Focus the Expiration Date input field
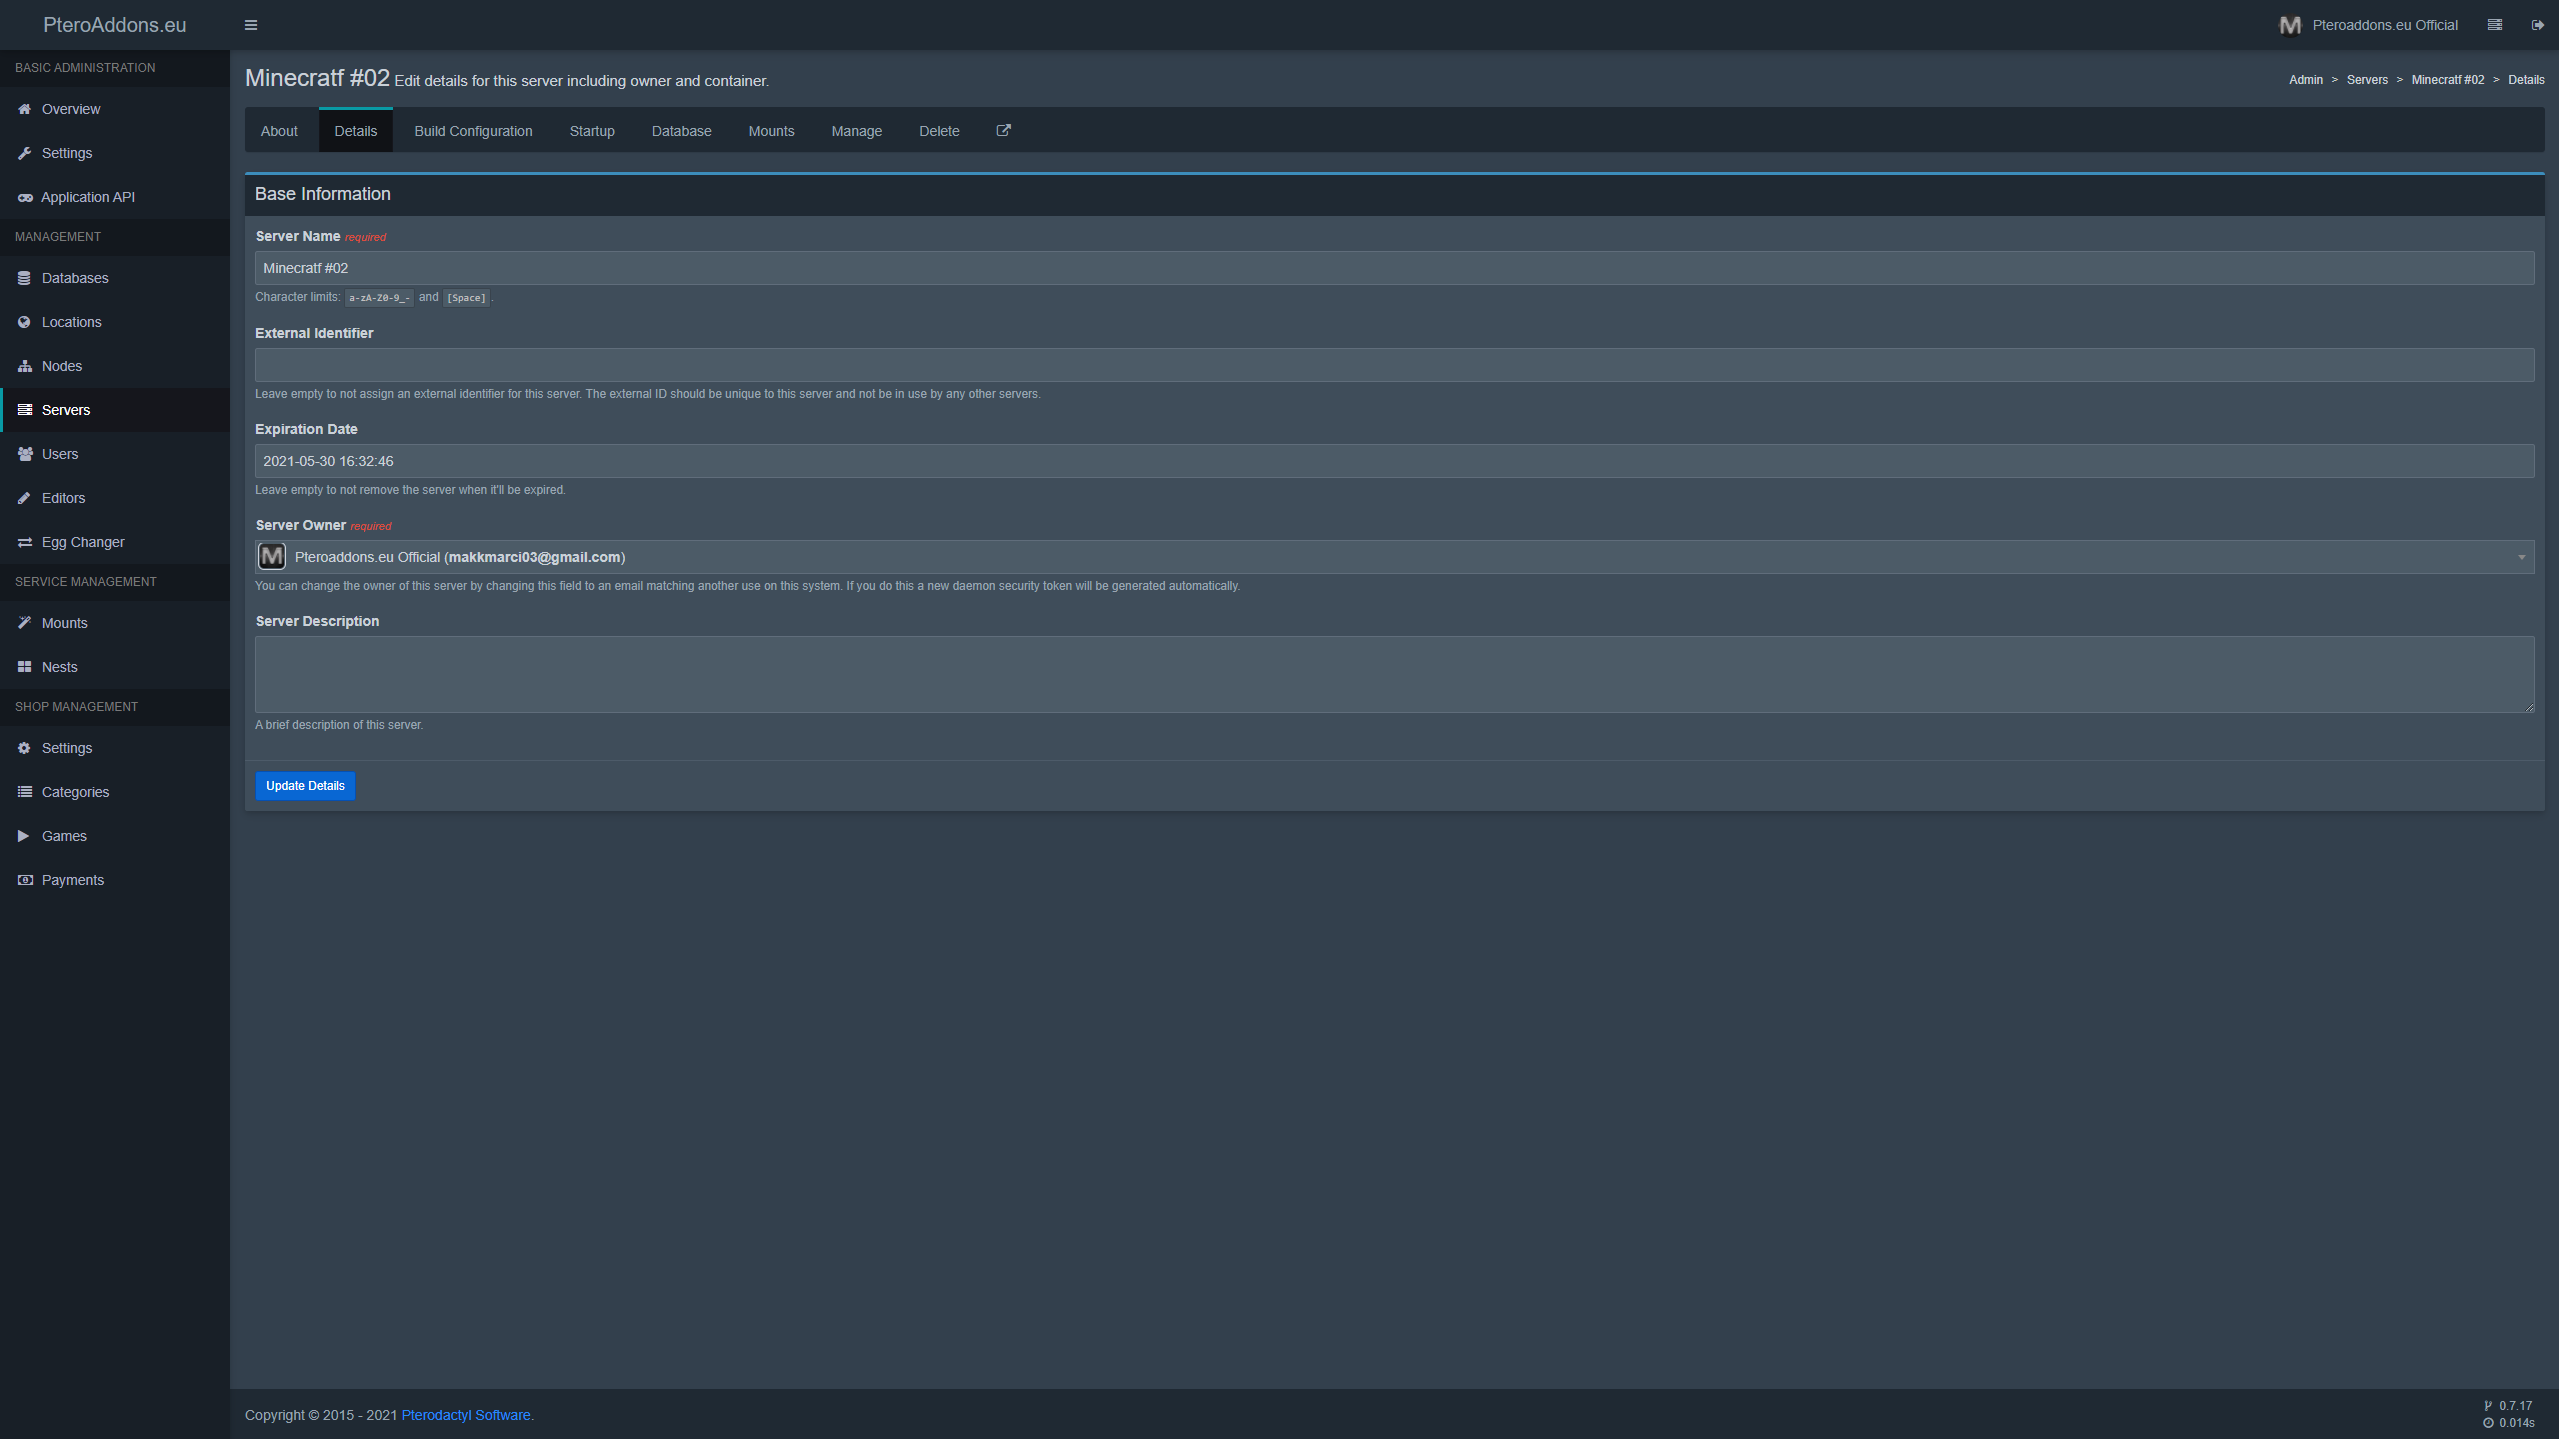 click(1394, 461)
